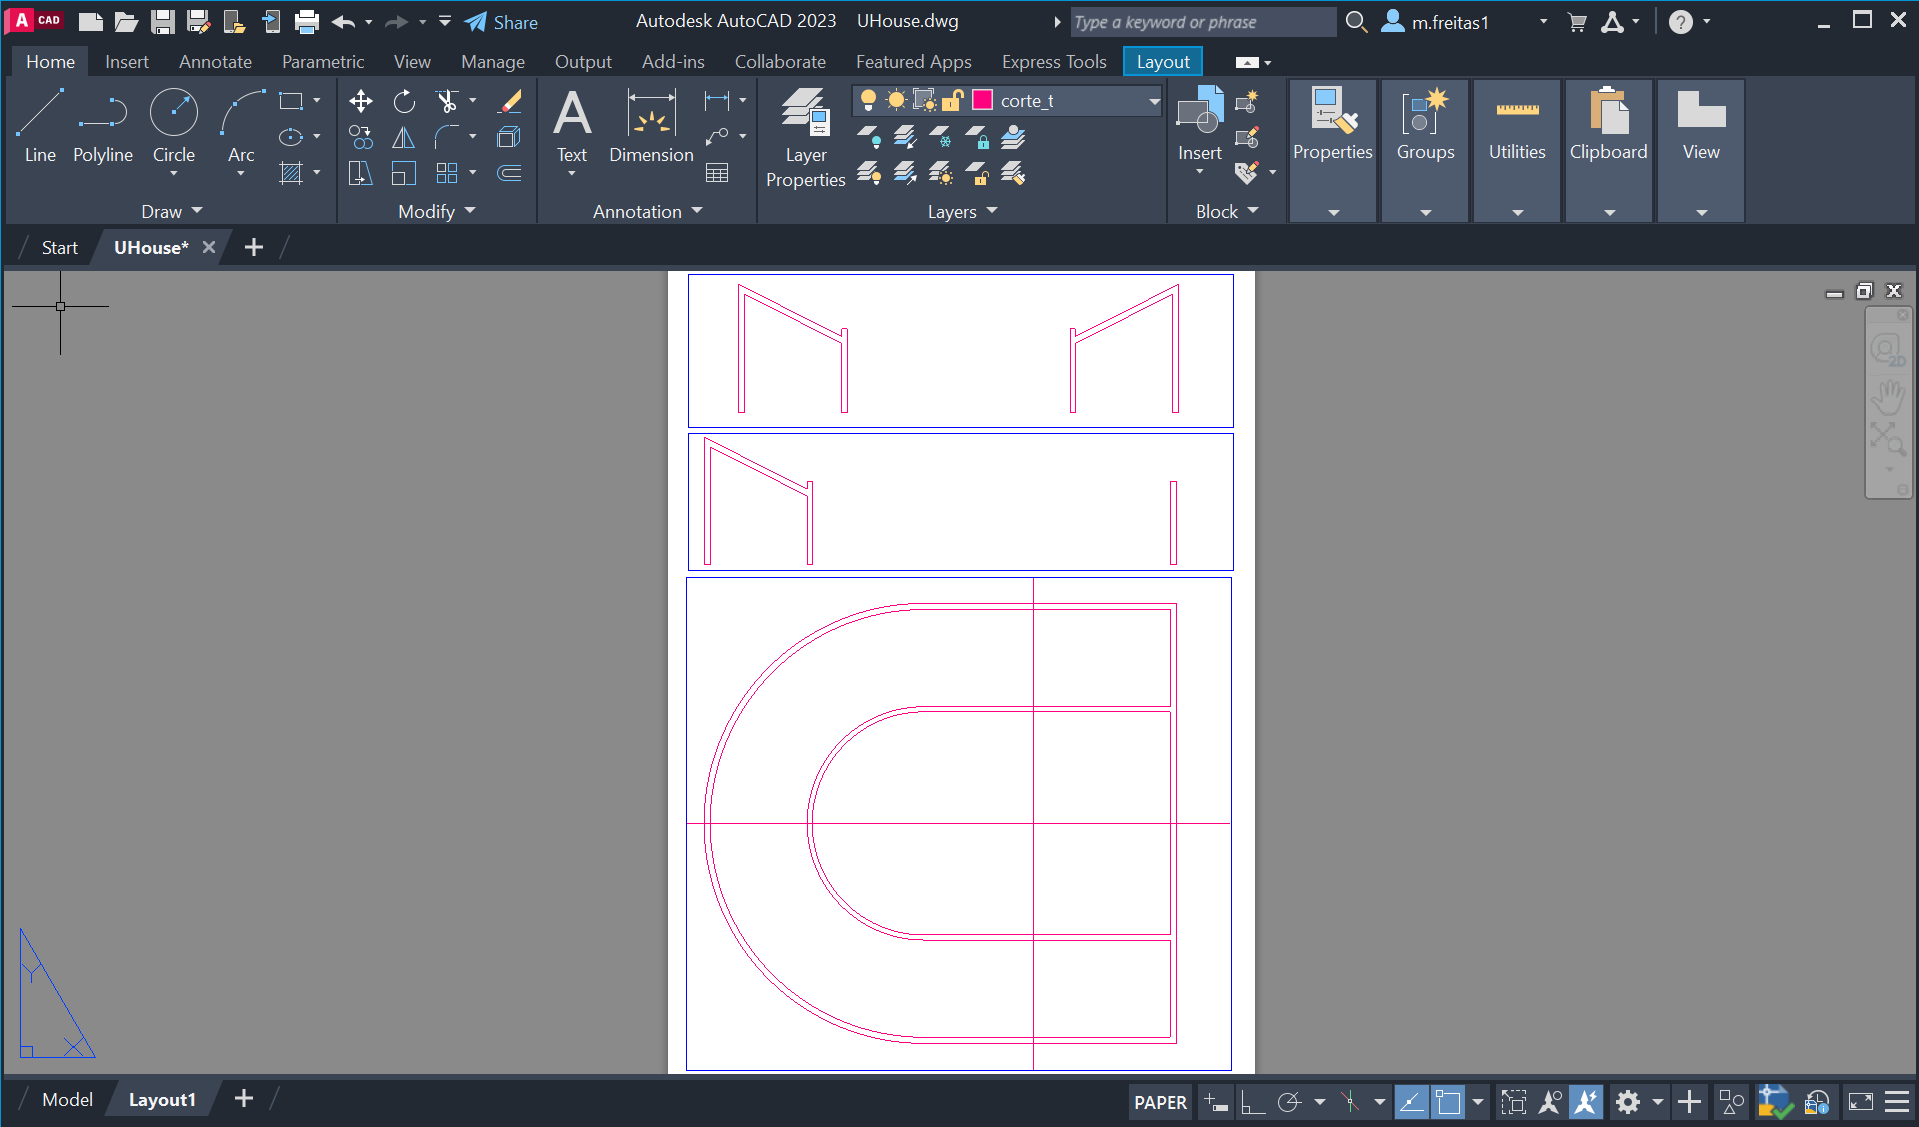Select the Polyline tool
This screenshot has height=1127, width=1919.
coord(103,125)
